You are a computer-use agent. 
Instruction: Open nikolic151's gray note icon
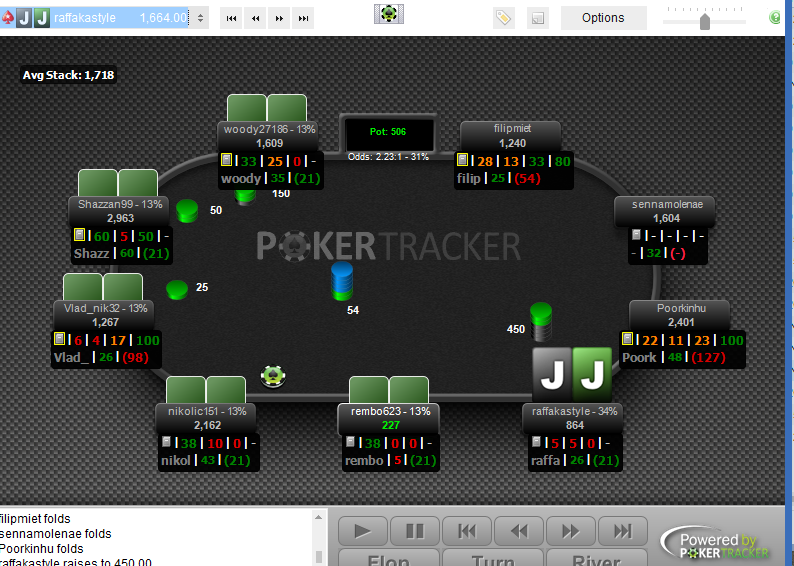(x=166, y=442)
